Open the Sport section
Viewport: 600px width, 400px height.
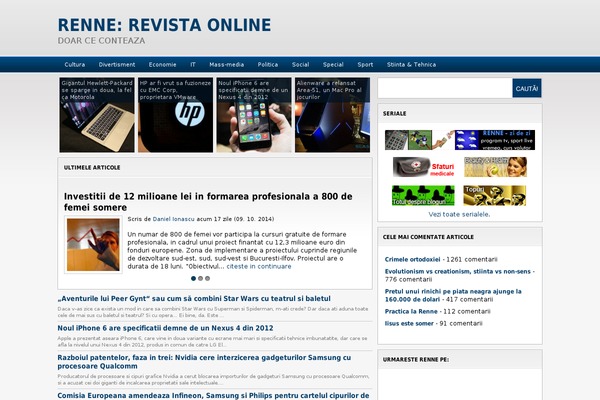pos(365,65)
